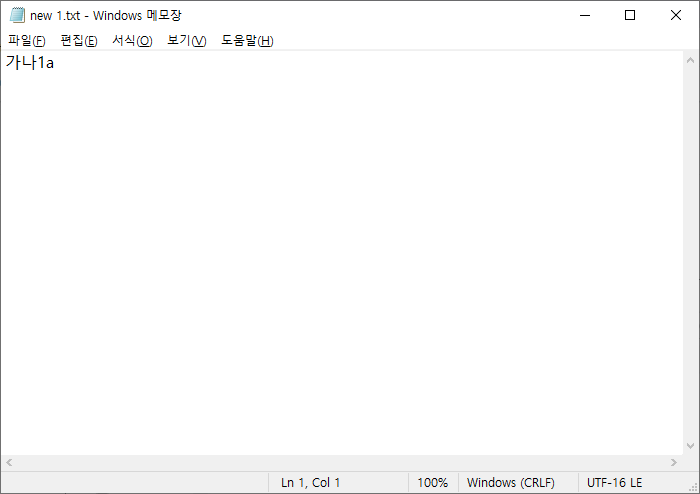Image resolution: width=700 pixels, height=494 pixels.
Task: Click the resize grip in status bar corner
Action: tap(693, 487)
